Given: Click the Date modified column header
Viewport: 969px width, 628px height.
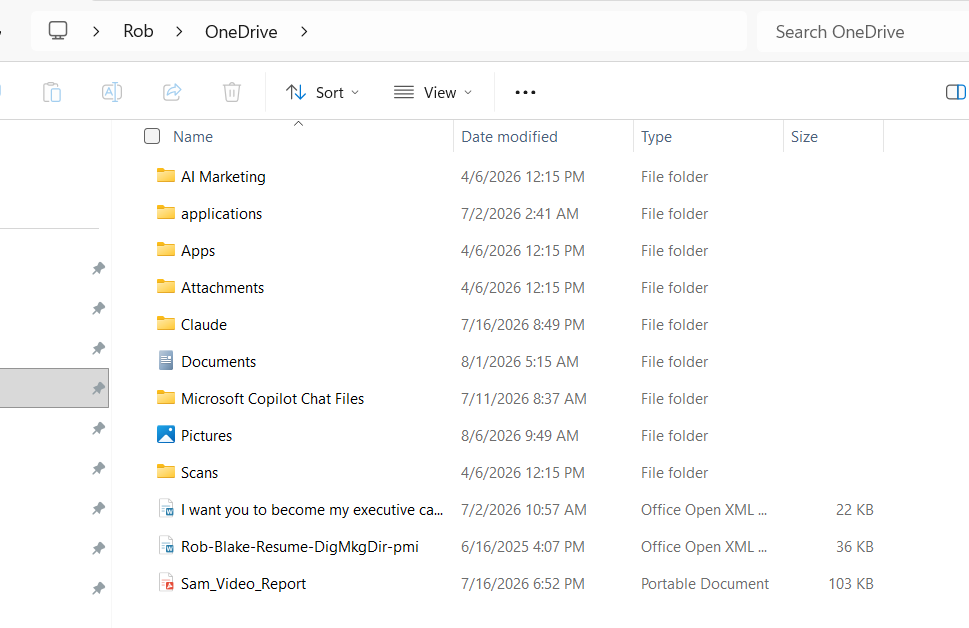Looking at the screenshot, I should coord(509,137).
